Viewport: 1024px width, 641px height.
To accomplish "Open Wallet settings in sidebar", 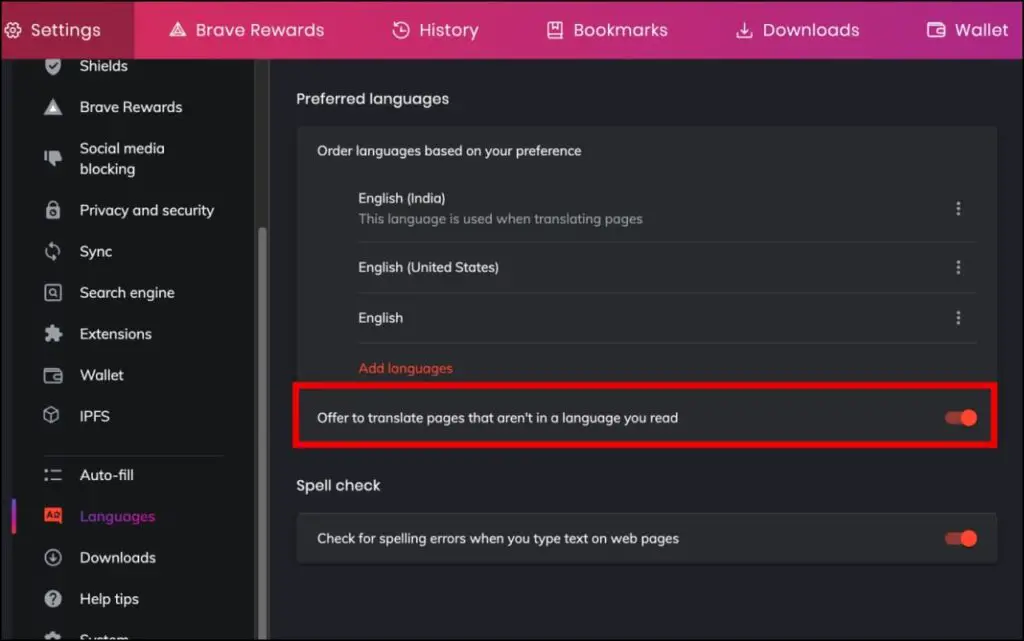I will (x=101, y=375).
